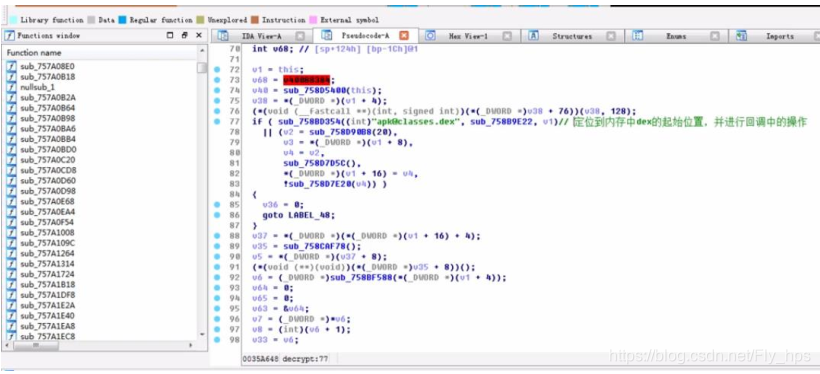Image resolution: width=820 pixels, height=374 pixels.
Task: Click function icon beside nullsub_1
Action: (12, 87)
